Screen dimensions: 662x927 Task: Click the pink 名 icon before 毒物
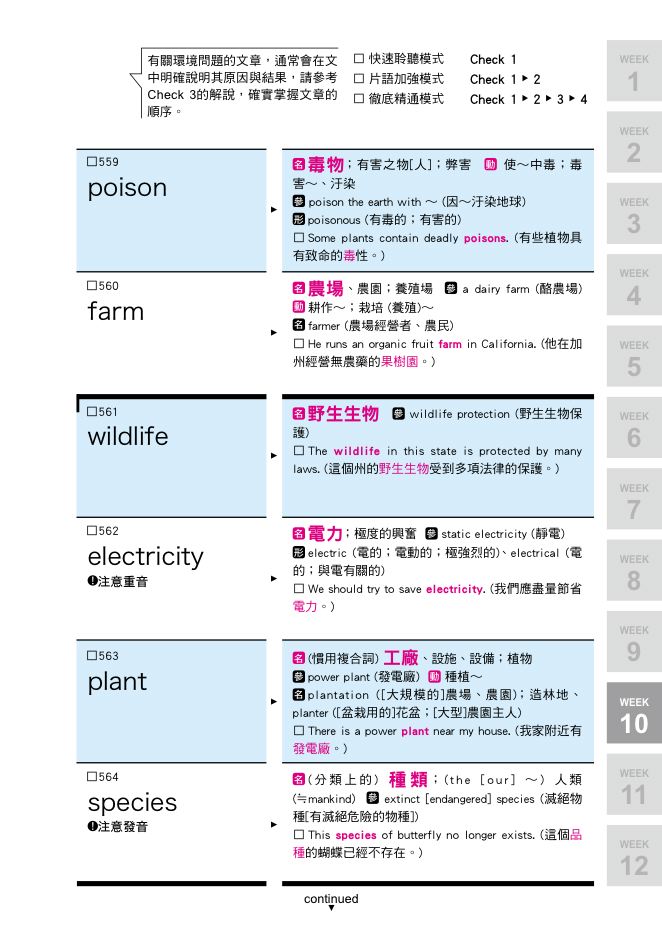[299, 164]
